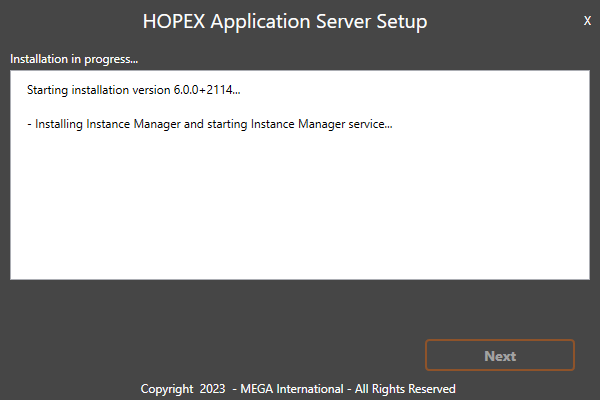The image size is (600, 400).
Task: Click 'Copyright 2023' in the footer
Action: point(183,388)
